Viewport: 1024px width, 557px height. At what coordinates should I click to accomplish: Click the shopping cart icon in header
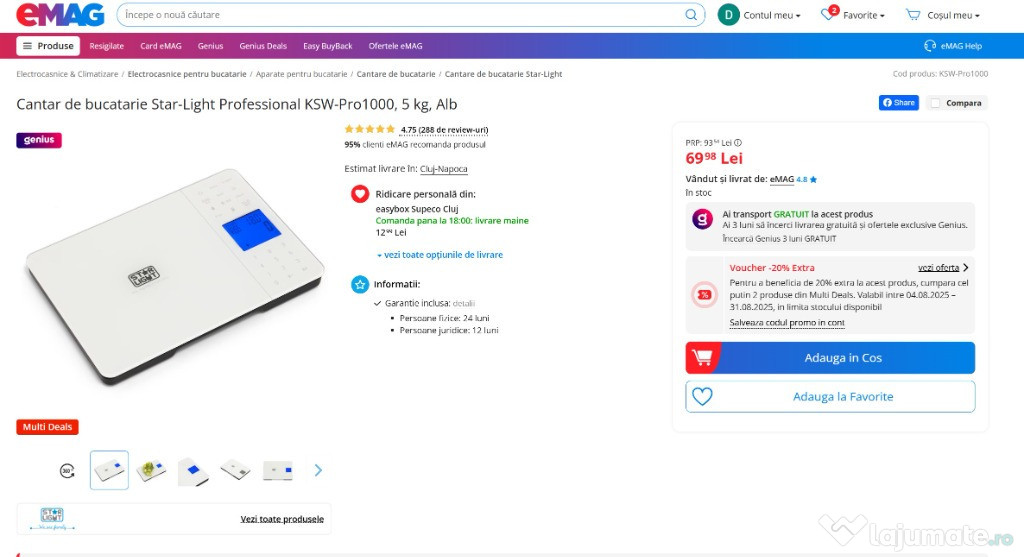coord(913,15)
